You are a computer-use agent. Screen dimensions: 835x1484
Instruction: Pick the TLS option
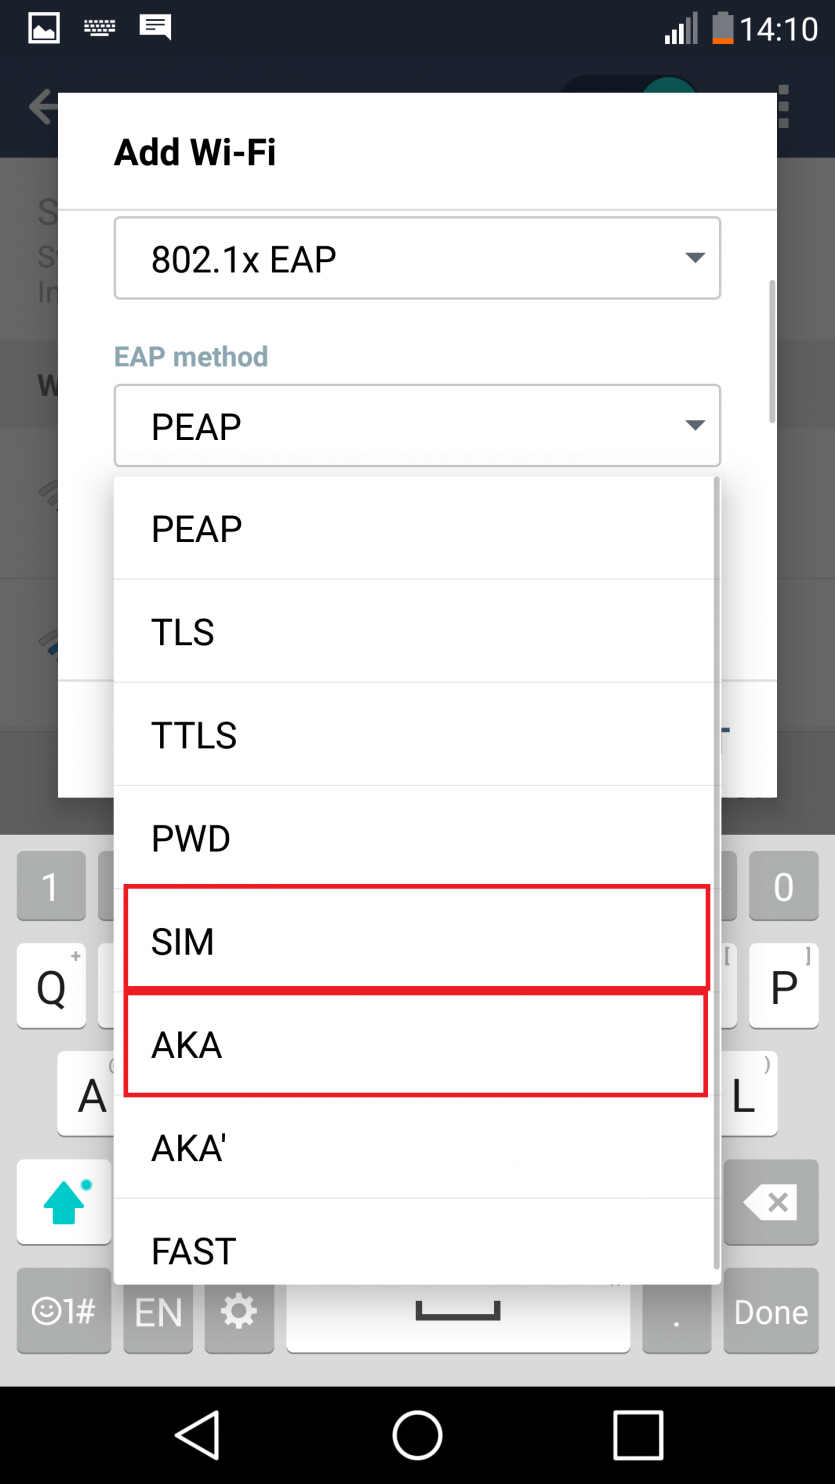416,632
